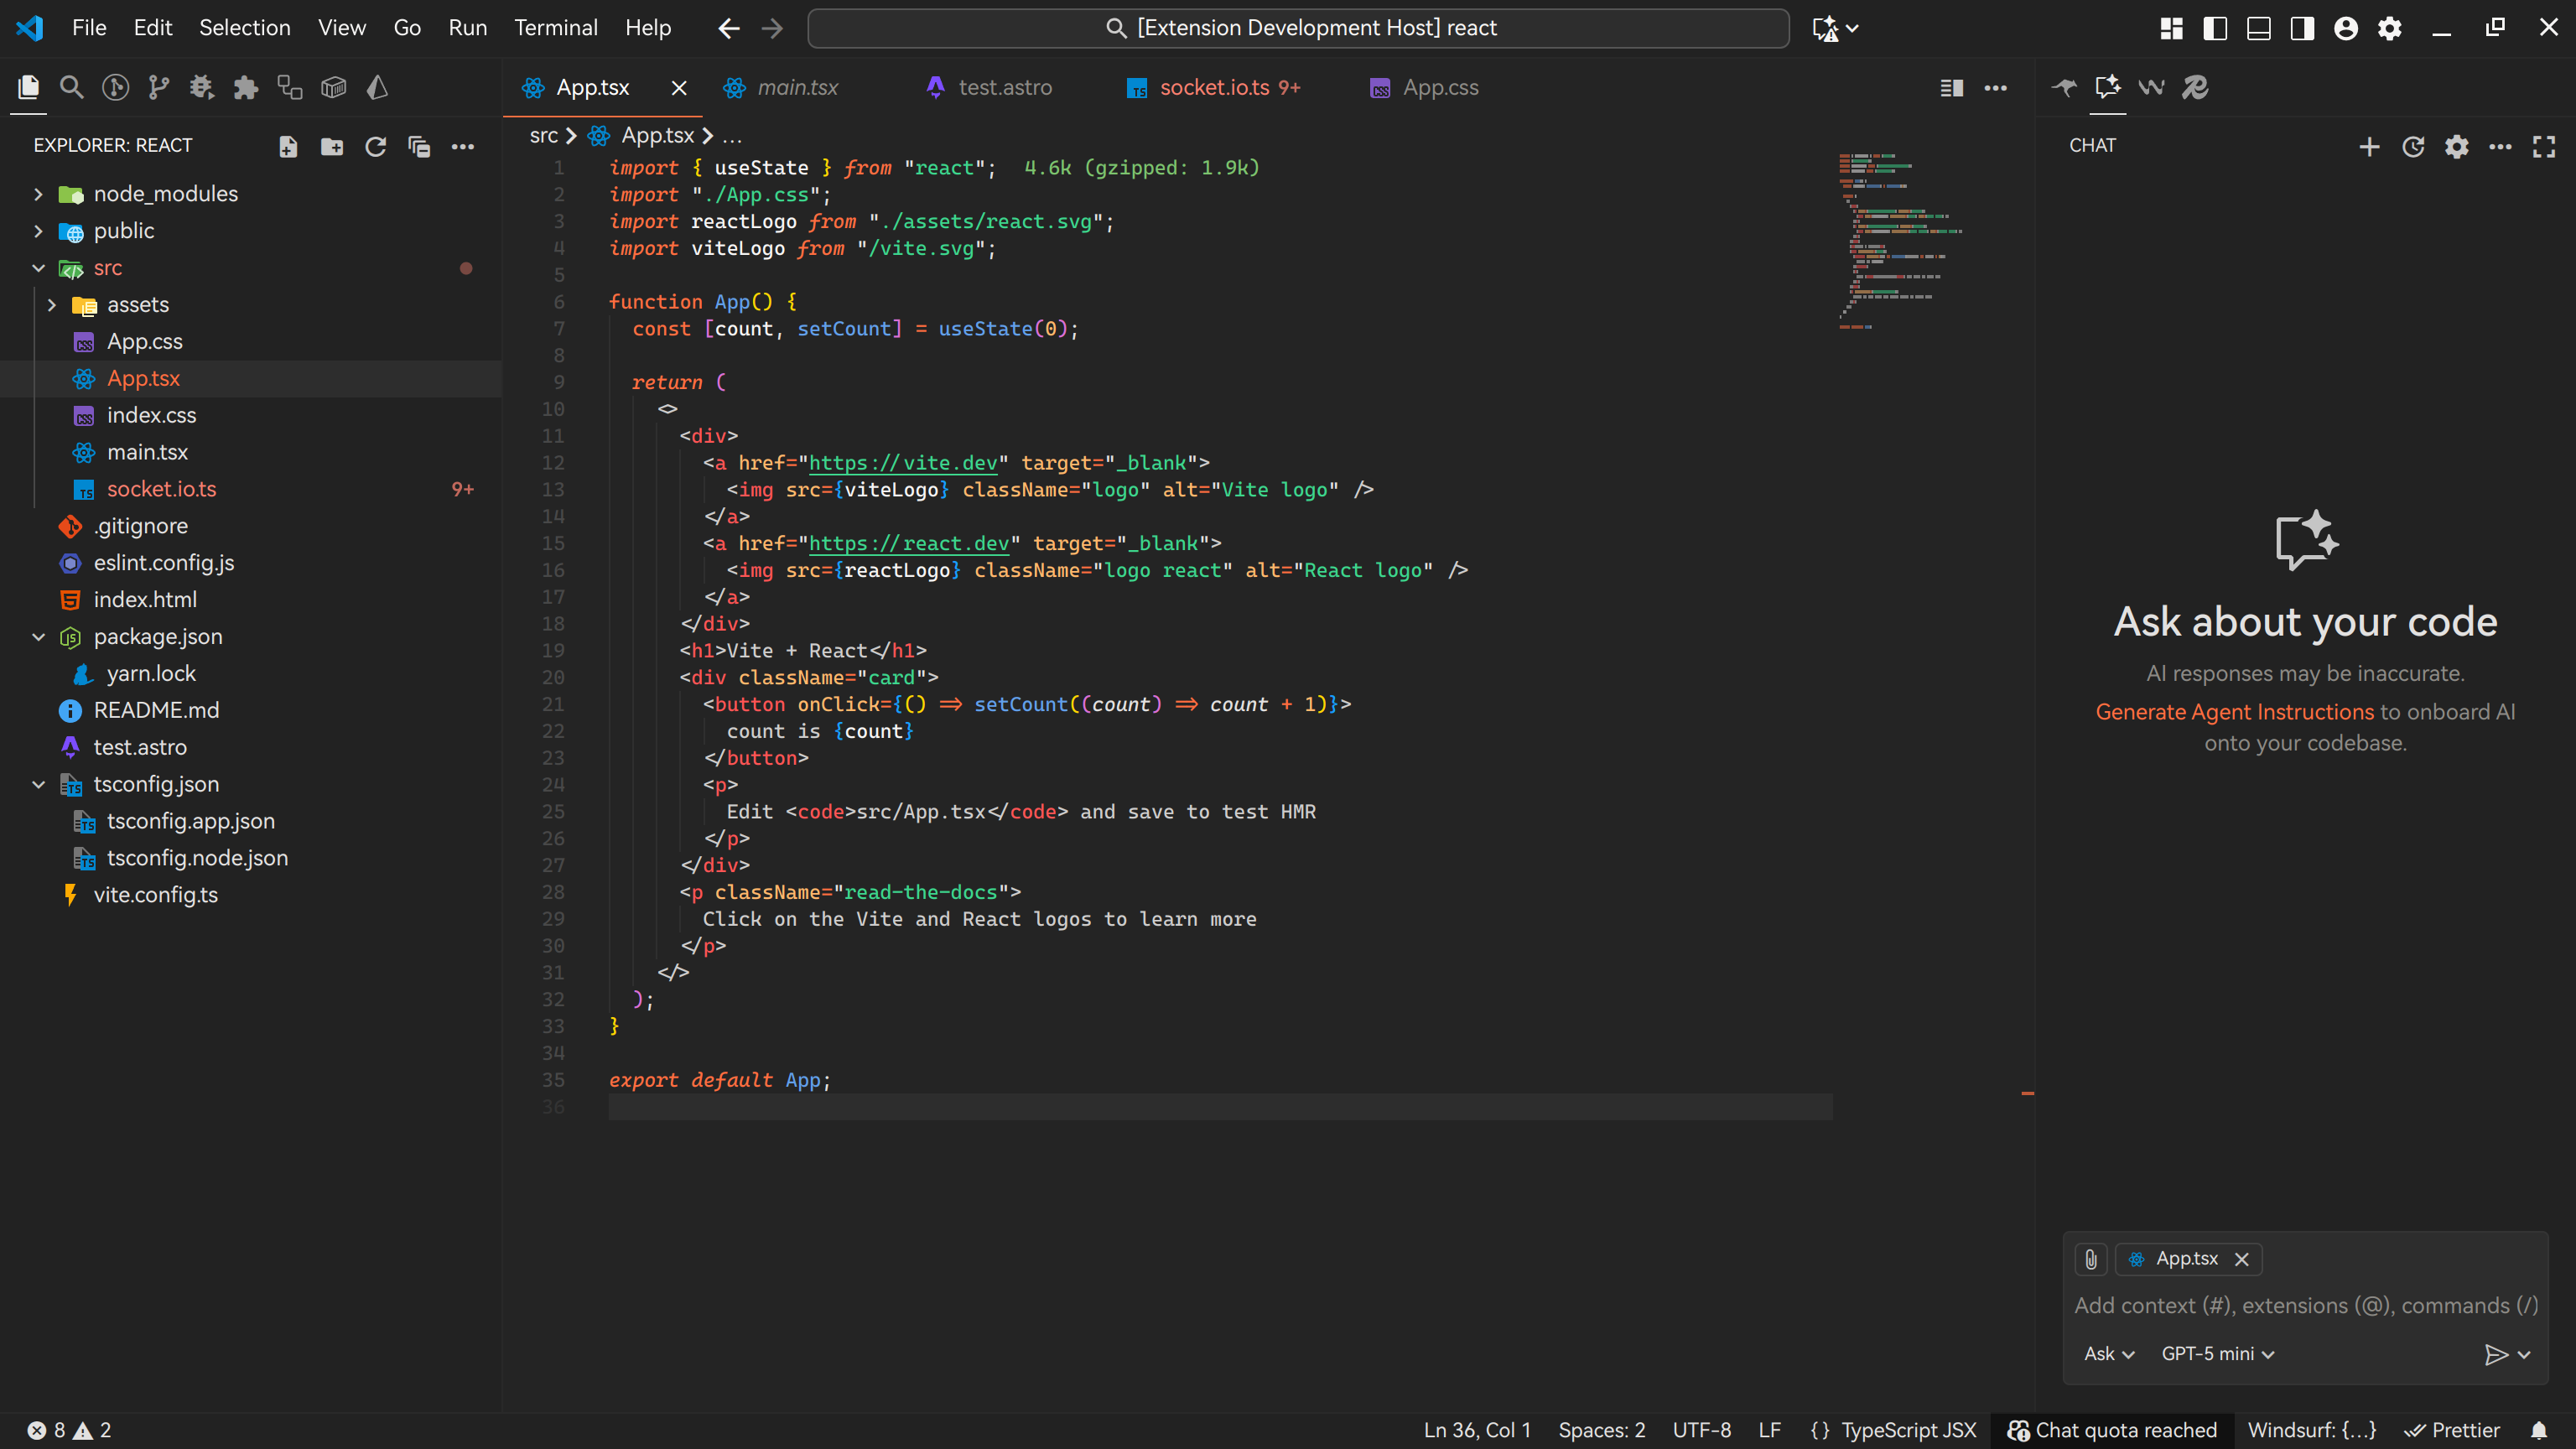Start a new chat session with the plus icon
This screenshot has width=2576, height=1449.
click(x=2369, y=147)
